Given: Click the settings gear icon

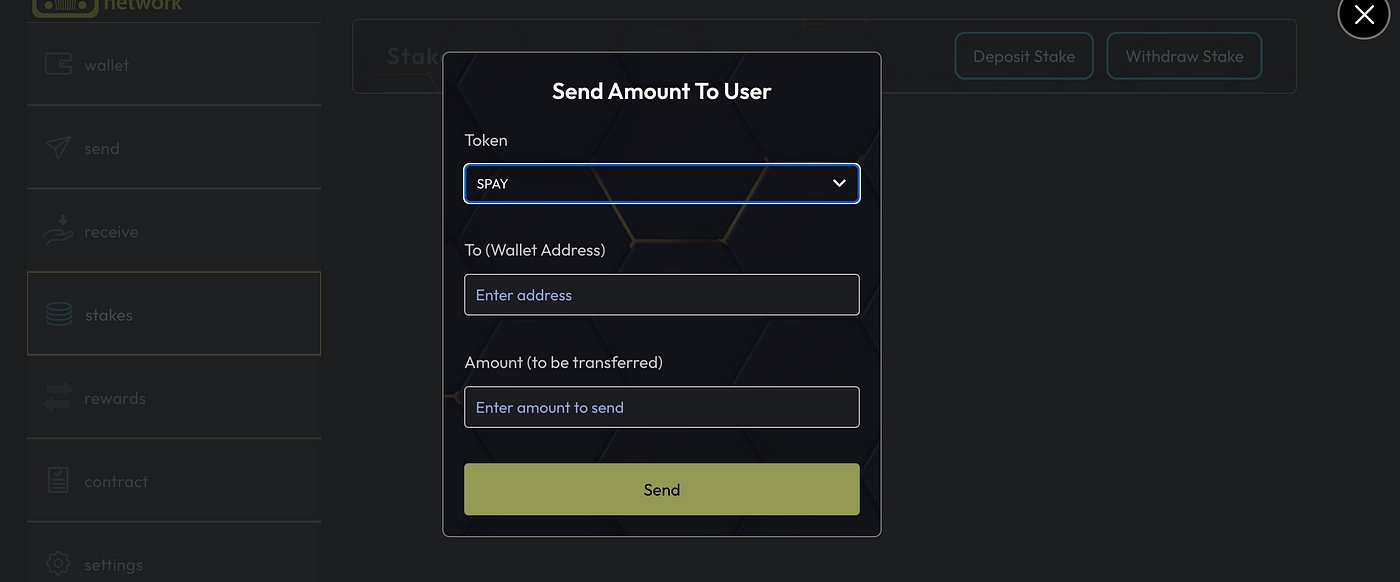Looking at the screenshot, I should click(58, 564).
